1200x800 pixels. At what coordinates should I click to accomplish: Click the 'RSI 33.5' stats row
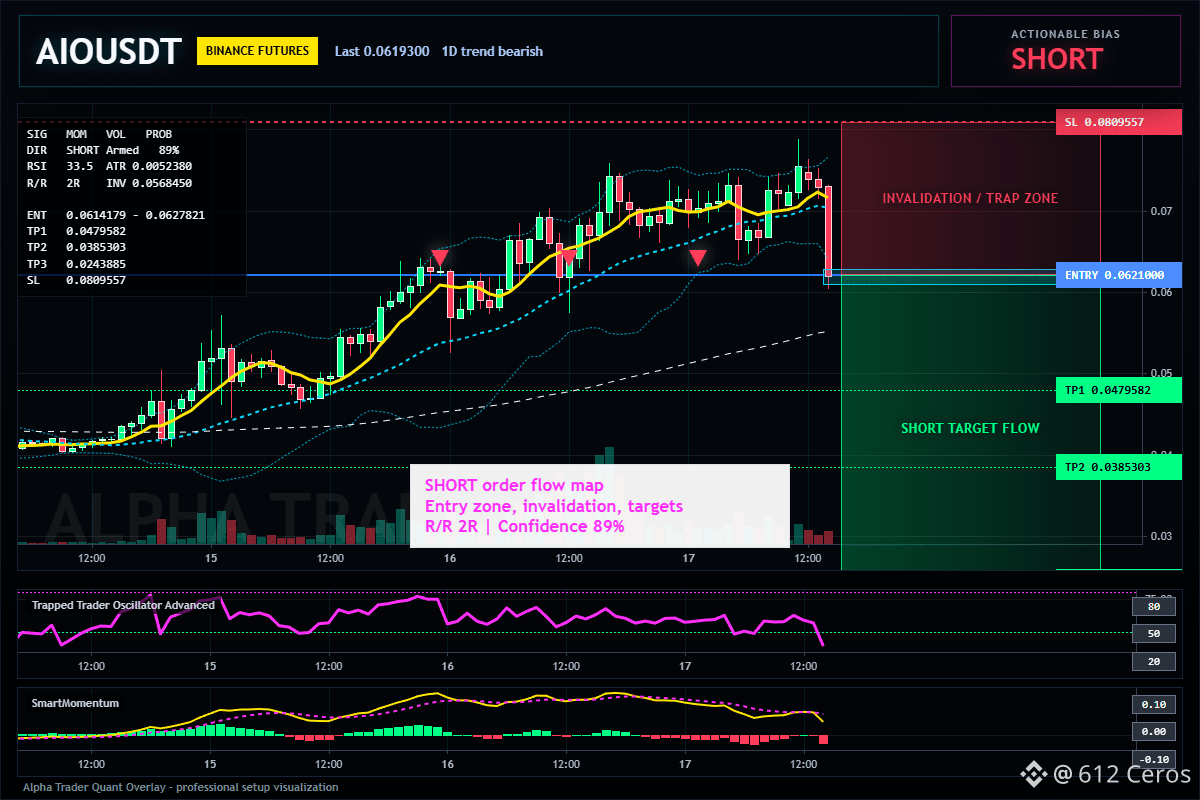click(x=110, y=166)
